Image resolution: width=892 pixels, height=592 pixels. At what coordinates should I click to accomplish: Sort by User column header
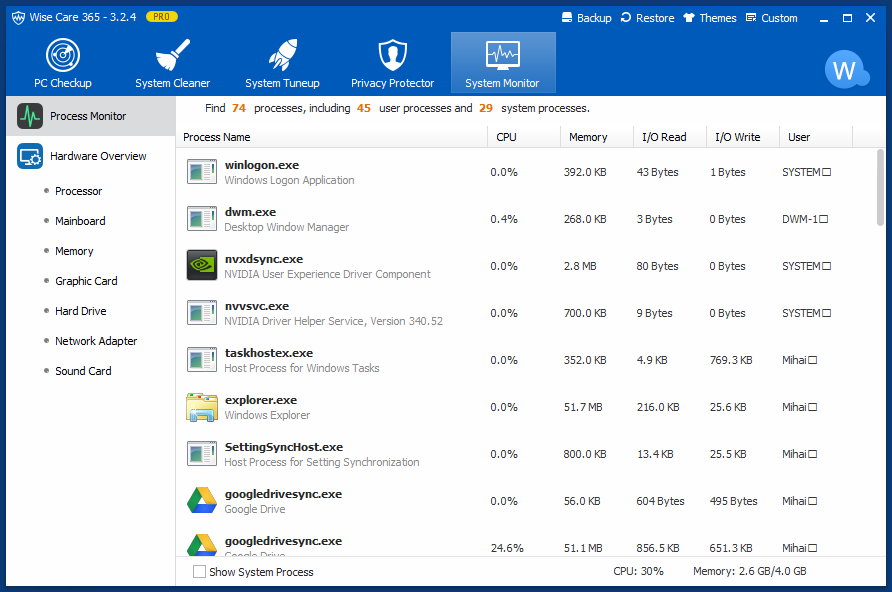coord(816,137)
